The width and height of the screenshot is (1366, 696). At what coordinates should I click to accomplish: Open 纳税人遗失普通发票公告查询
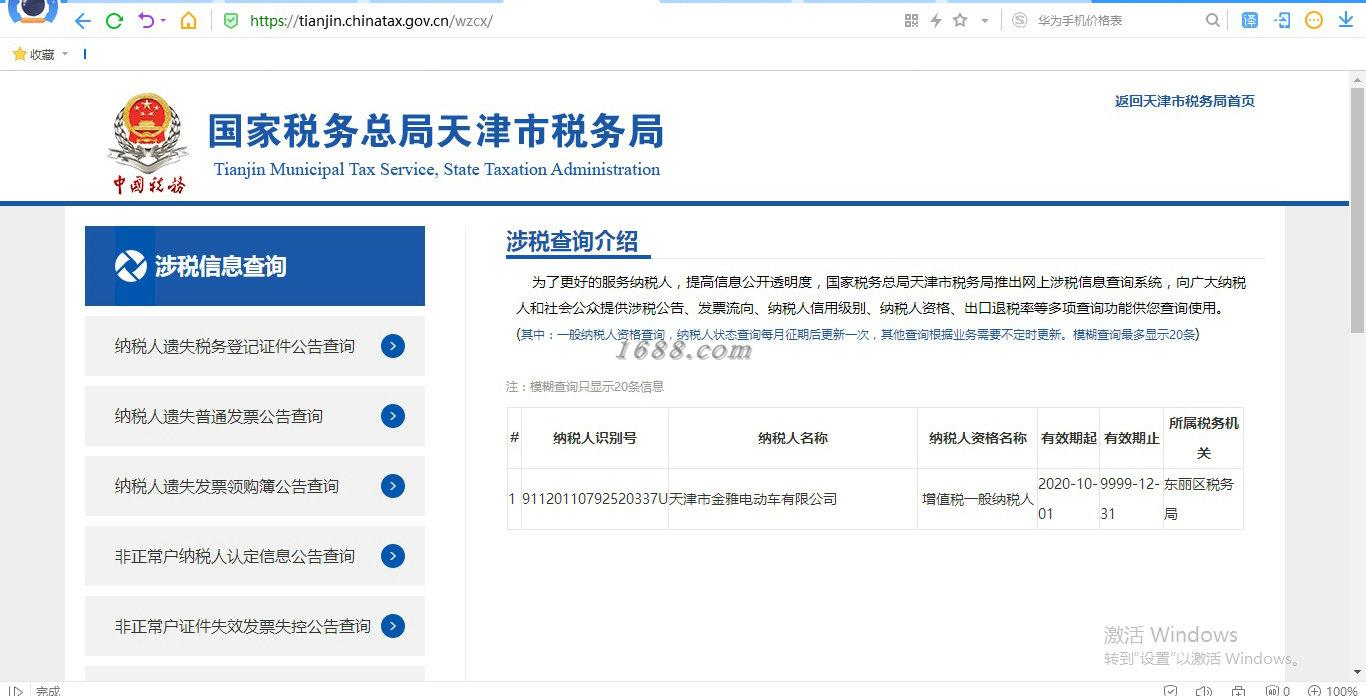(219, 416)
